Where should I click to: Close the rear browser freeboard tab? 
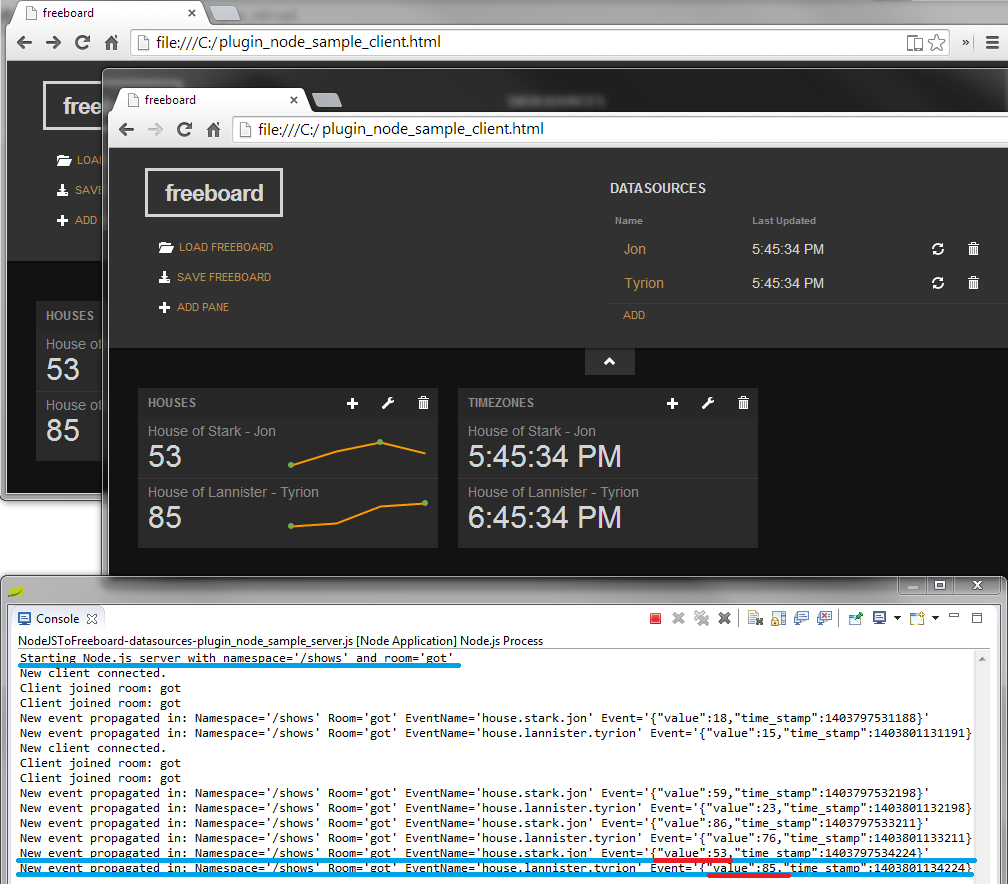coord(192,13)
